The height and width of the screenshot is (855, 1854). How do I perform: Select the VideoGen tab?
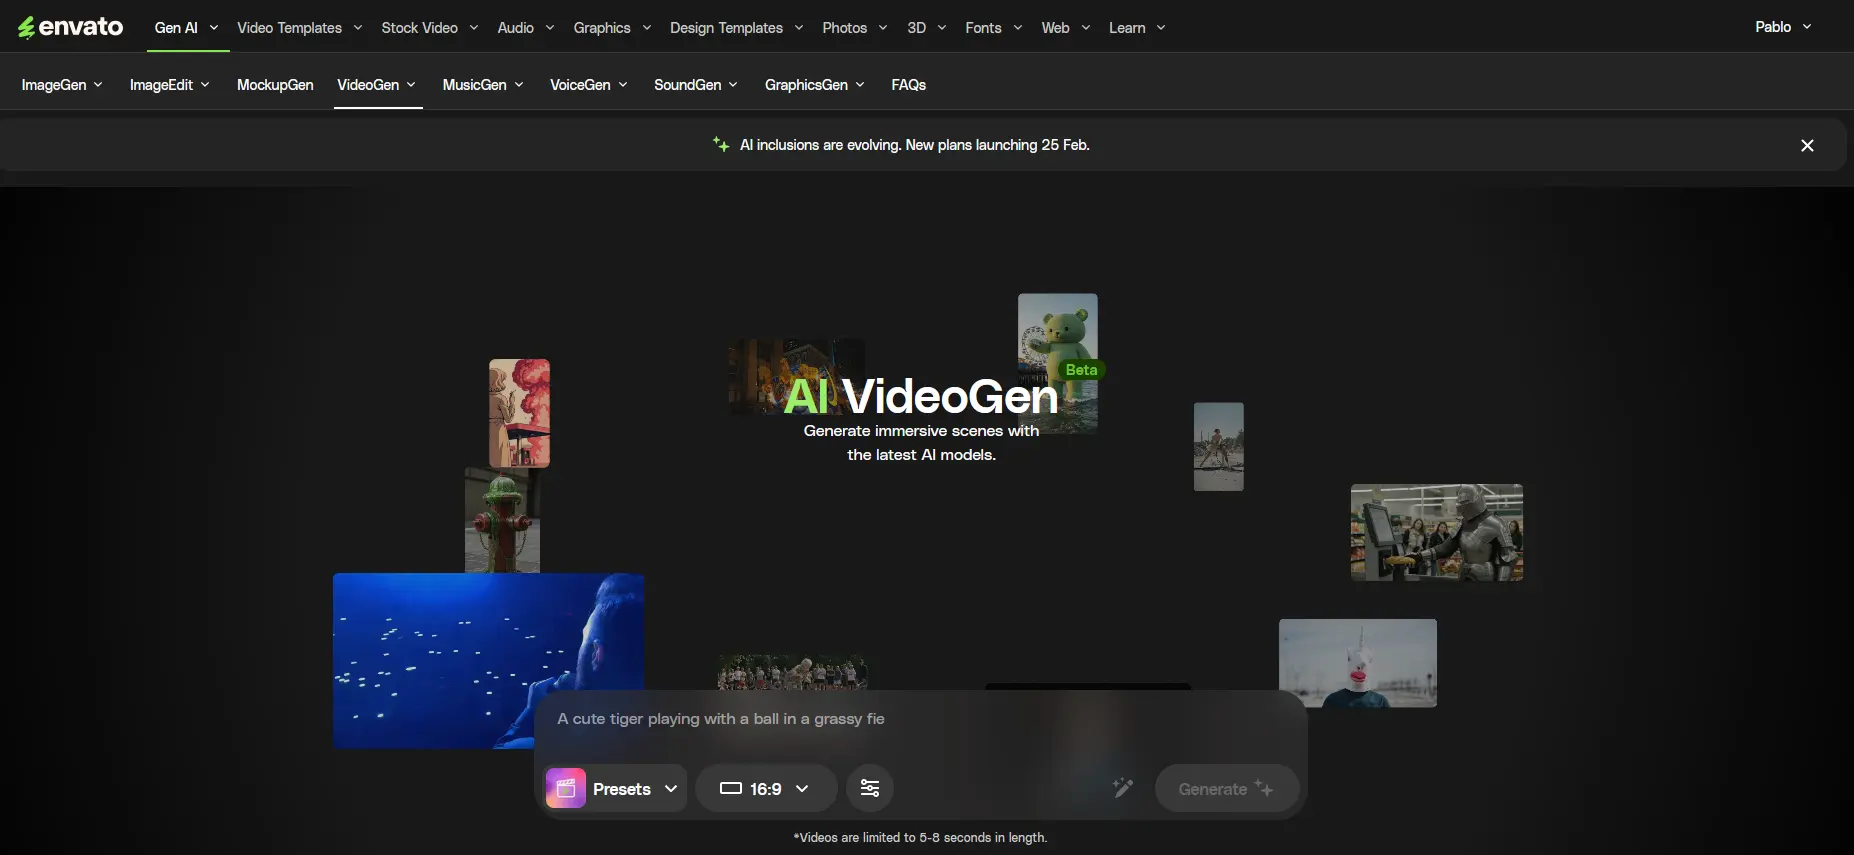point(376,85)
